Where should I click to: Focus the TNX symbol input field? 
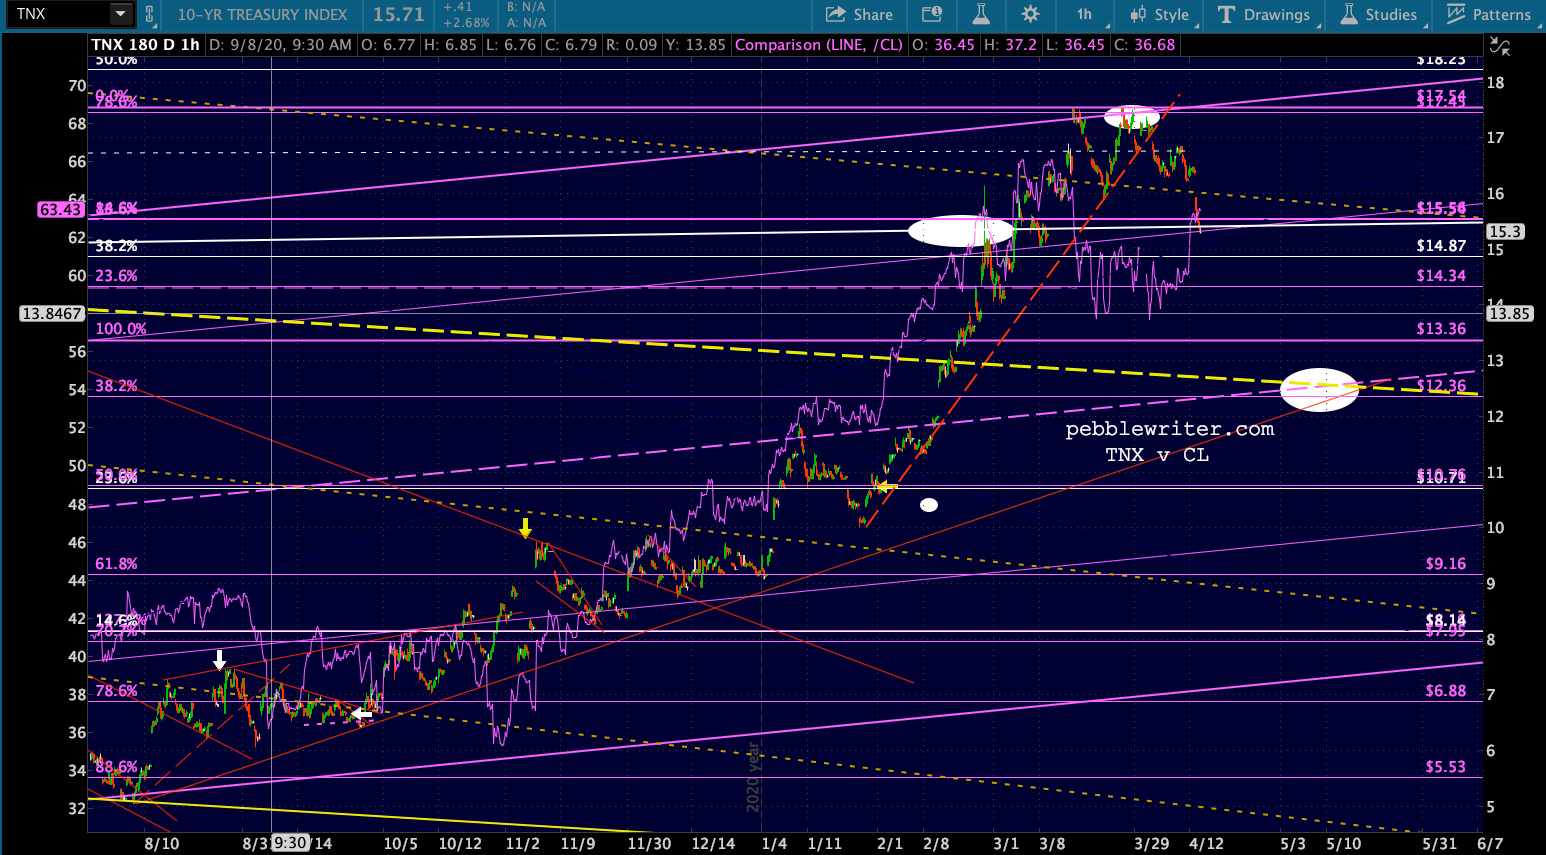point(60,14)
